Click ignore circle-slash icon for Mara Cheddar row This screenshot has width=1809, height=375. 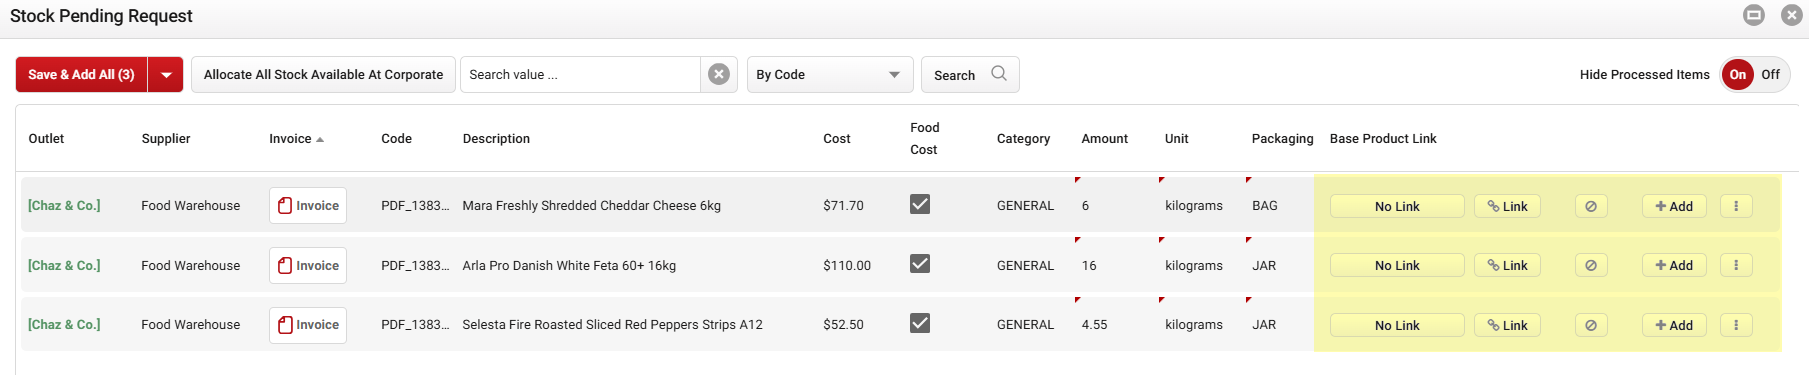coord(1591,206)
